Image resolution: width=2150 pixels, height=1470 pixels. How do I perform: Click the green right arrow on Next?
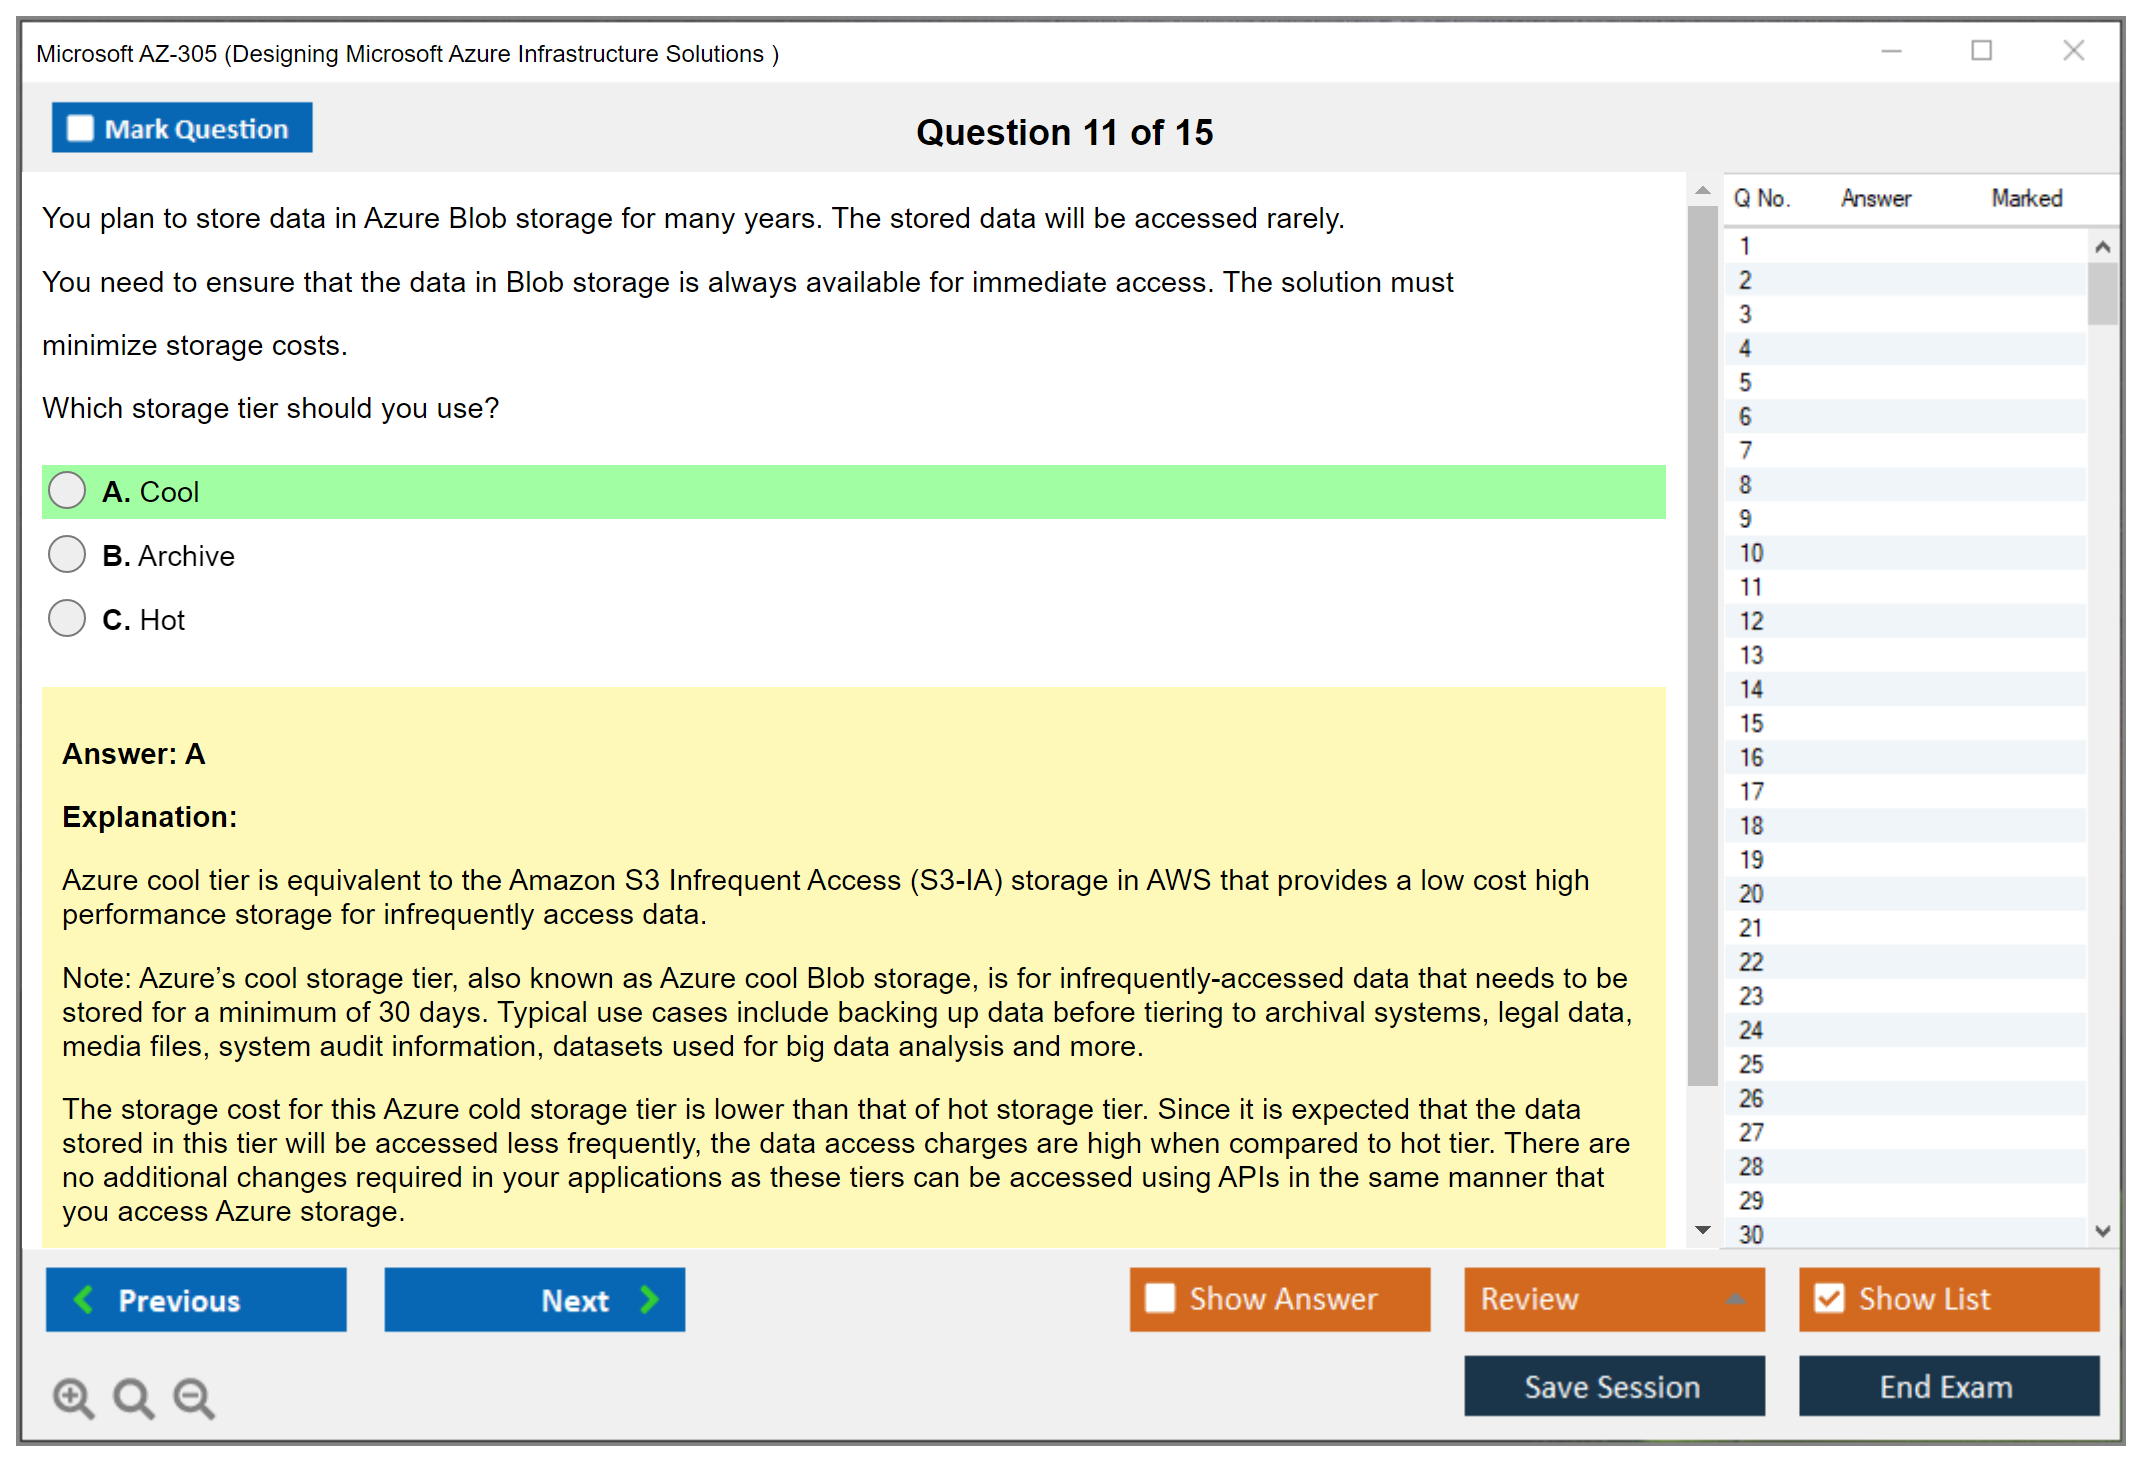tap(650, 1299)
